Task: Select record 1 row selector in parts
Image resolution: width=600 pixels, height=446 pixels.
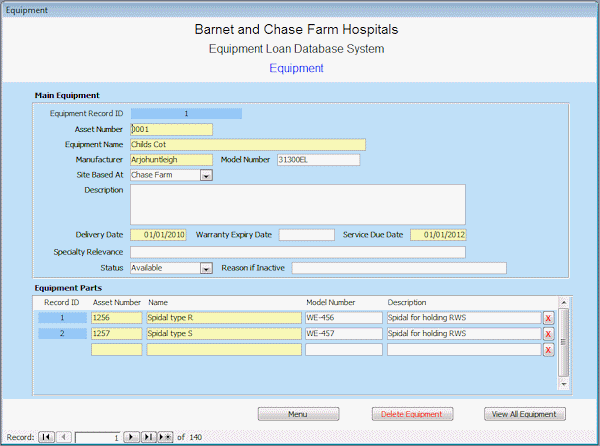Action: click(62, 318)
